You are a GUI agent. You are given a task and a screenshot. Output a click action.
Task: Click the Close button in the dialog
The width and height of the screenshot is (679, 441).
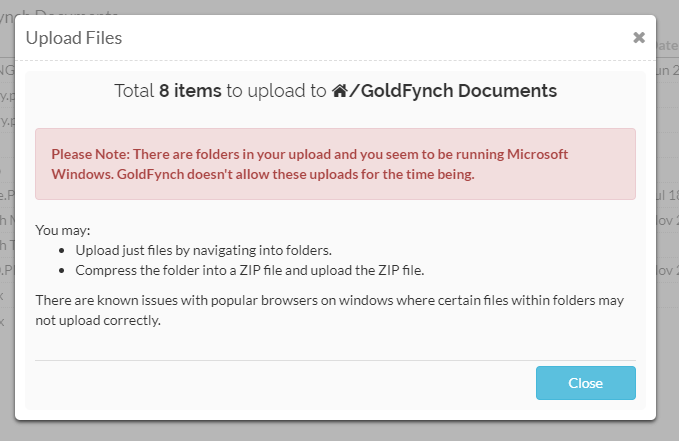585,383
